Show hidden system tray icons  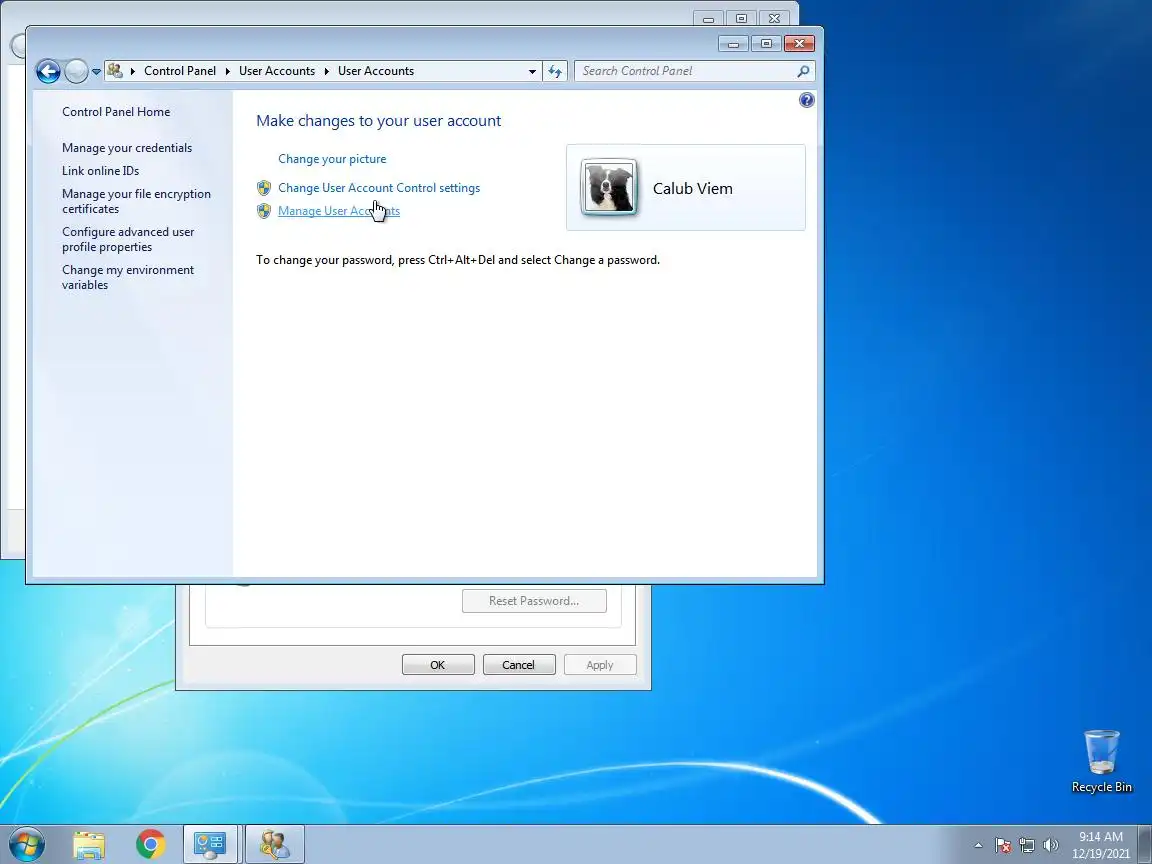pos(978,846)
